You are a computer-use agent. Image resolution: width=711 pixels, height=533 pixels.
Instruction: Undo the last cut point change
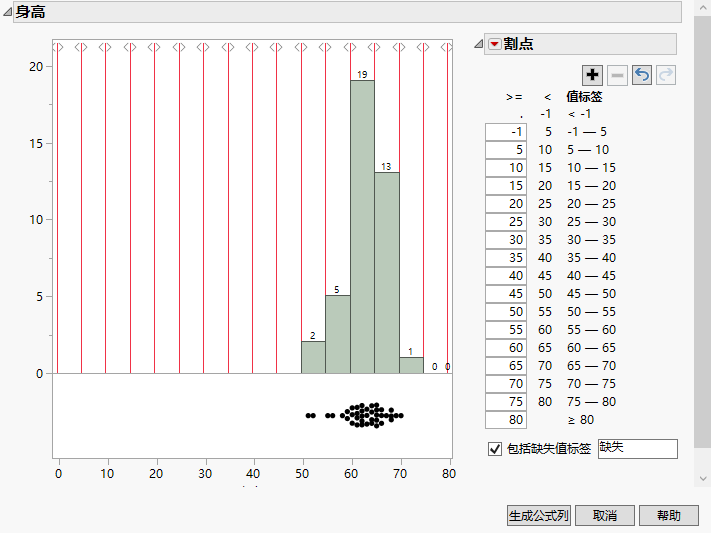click(x=642, y=75)
